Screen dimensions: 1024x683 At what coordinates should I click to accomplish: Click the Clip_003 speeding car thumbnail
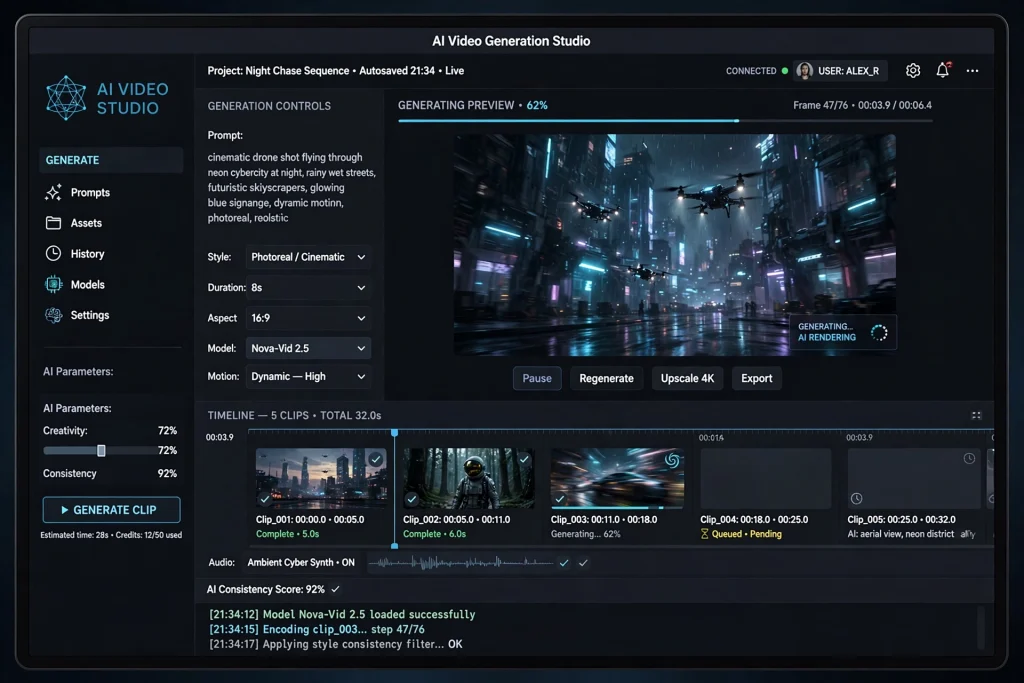pyautogui.click(x=617, y=477)
